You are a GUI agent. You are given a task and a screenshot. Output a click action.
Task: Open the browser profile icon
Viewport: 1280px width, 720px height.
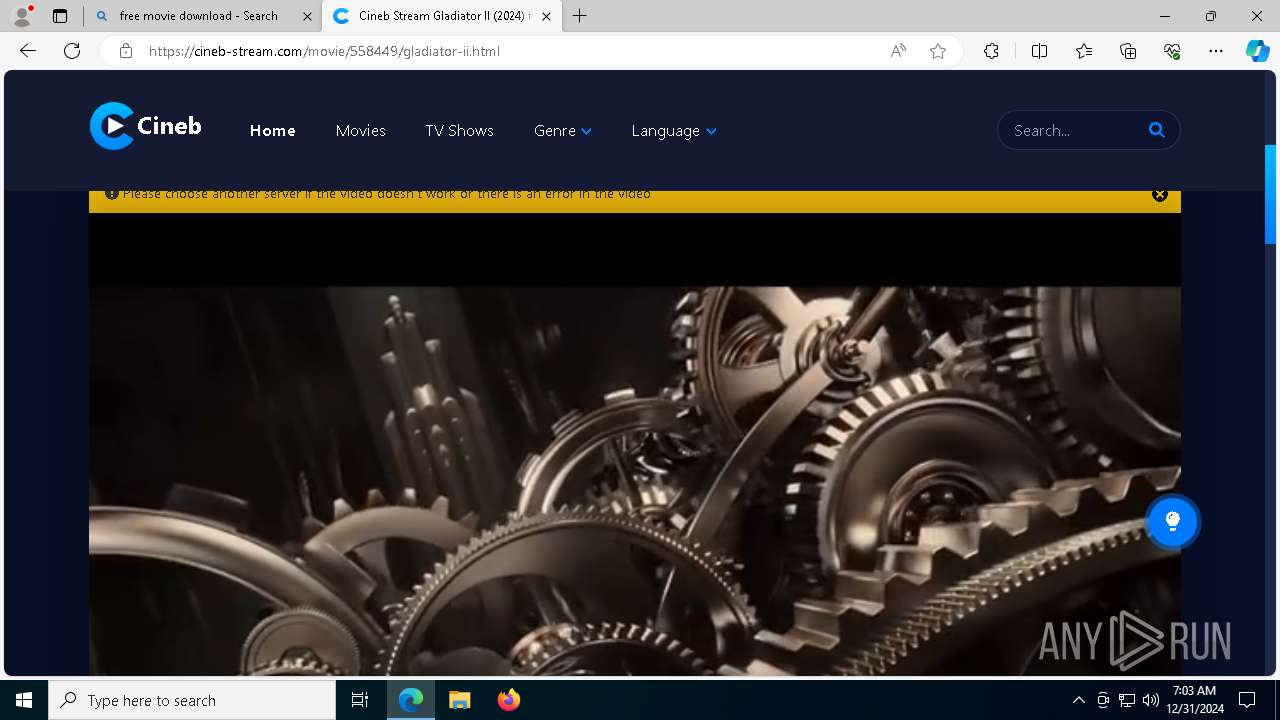pyautogui.click(x=22, y=16)
